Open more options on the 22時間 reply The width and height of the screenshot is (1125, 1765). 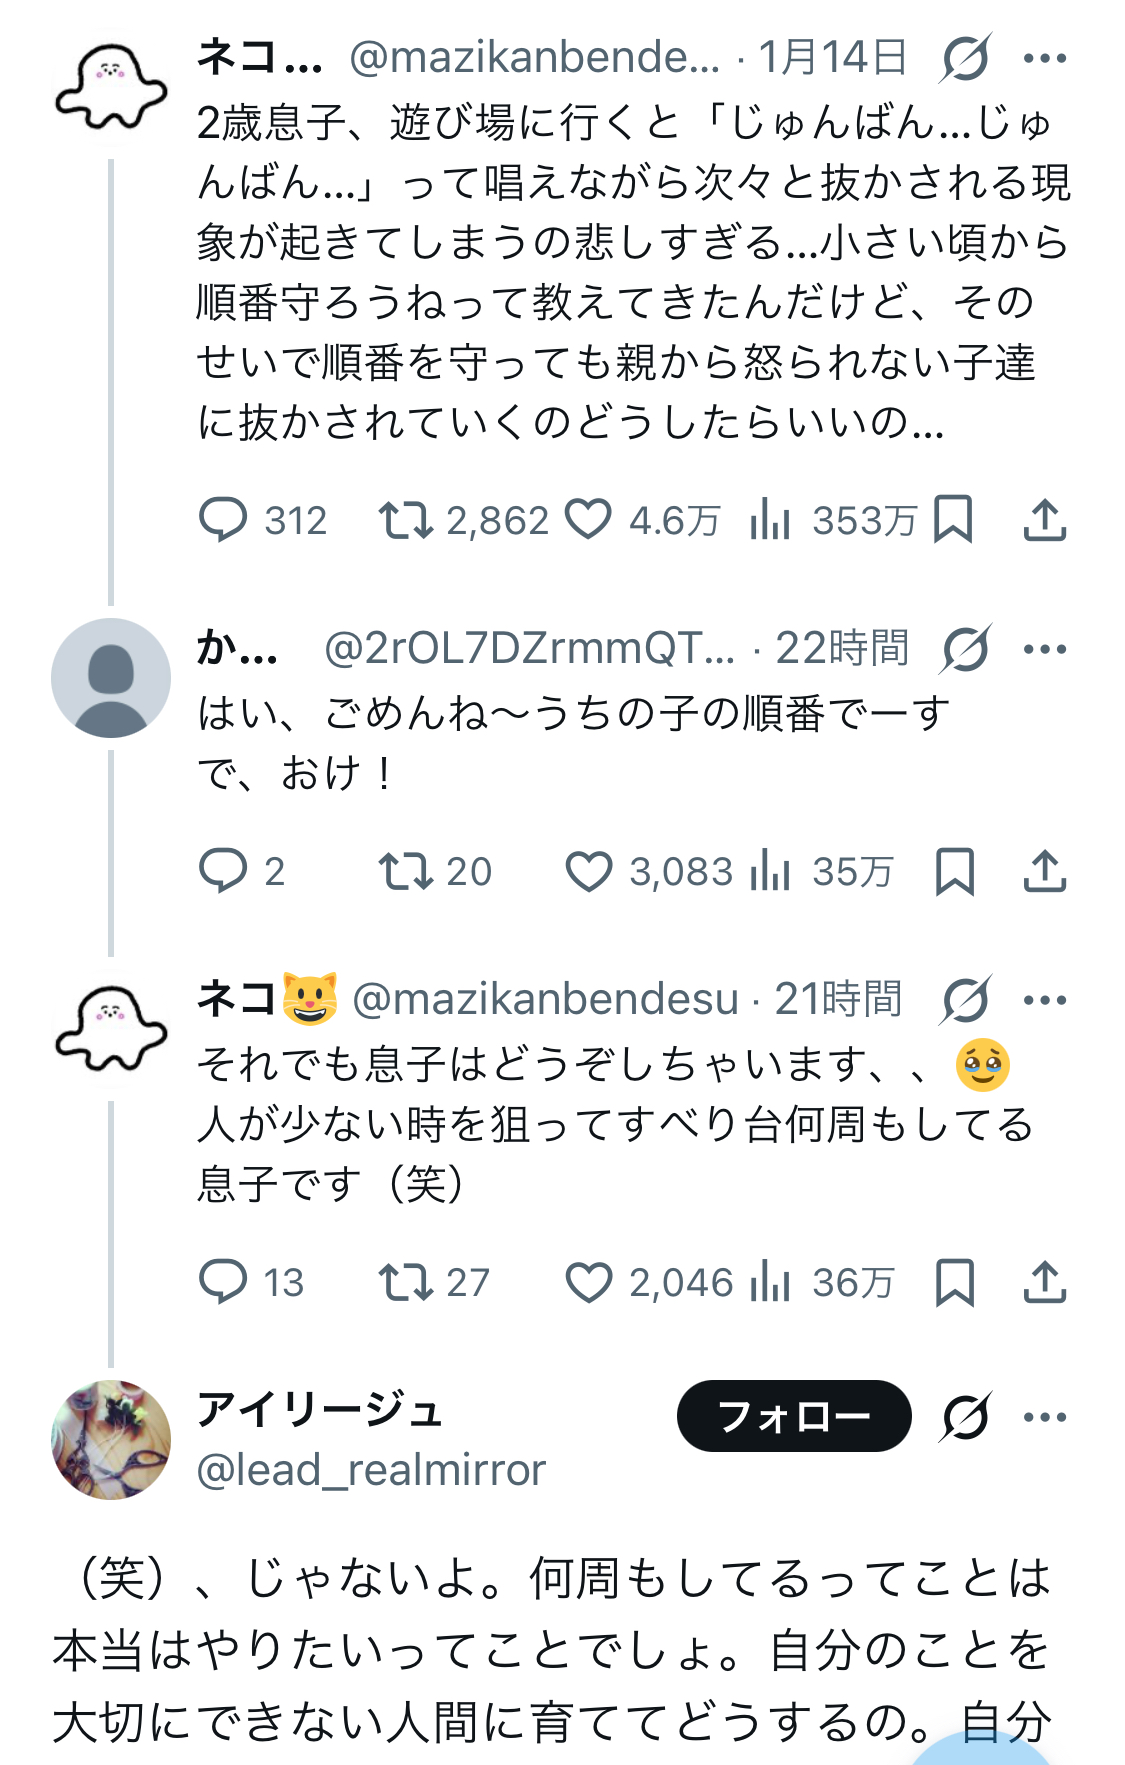1045,649
